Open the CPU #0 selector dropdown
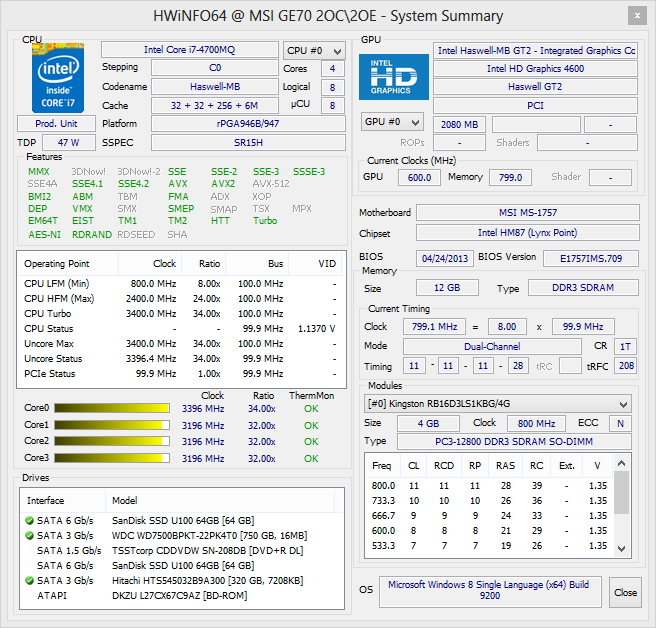The image size is (656, 628). [x=314, y=51]
